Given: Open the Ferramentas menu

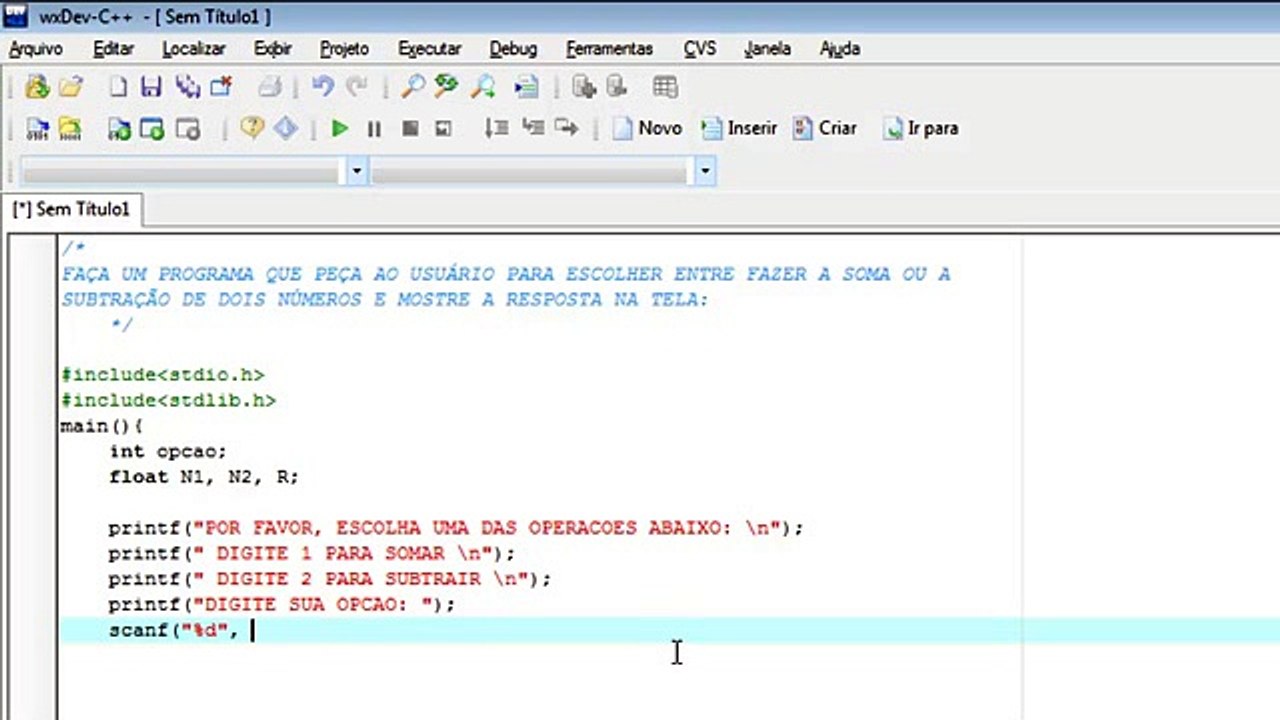Looking at the screenshot, I should coord(609,48).
